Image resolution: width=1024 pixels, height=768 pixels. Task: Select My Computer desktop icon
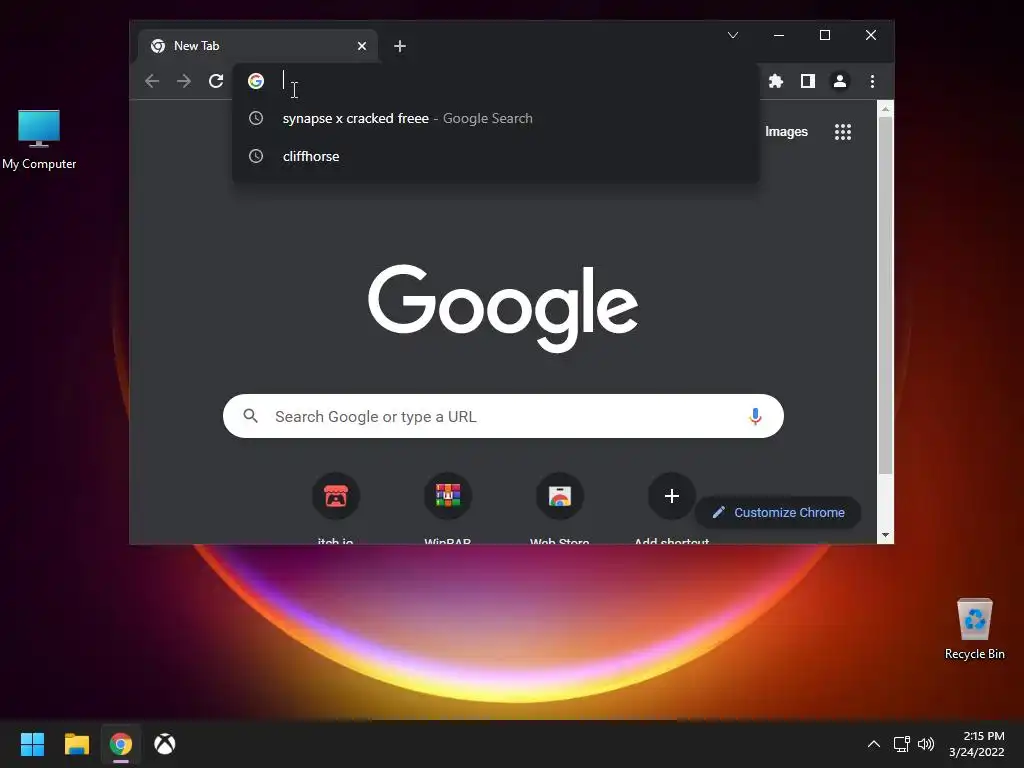[39, 140]
